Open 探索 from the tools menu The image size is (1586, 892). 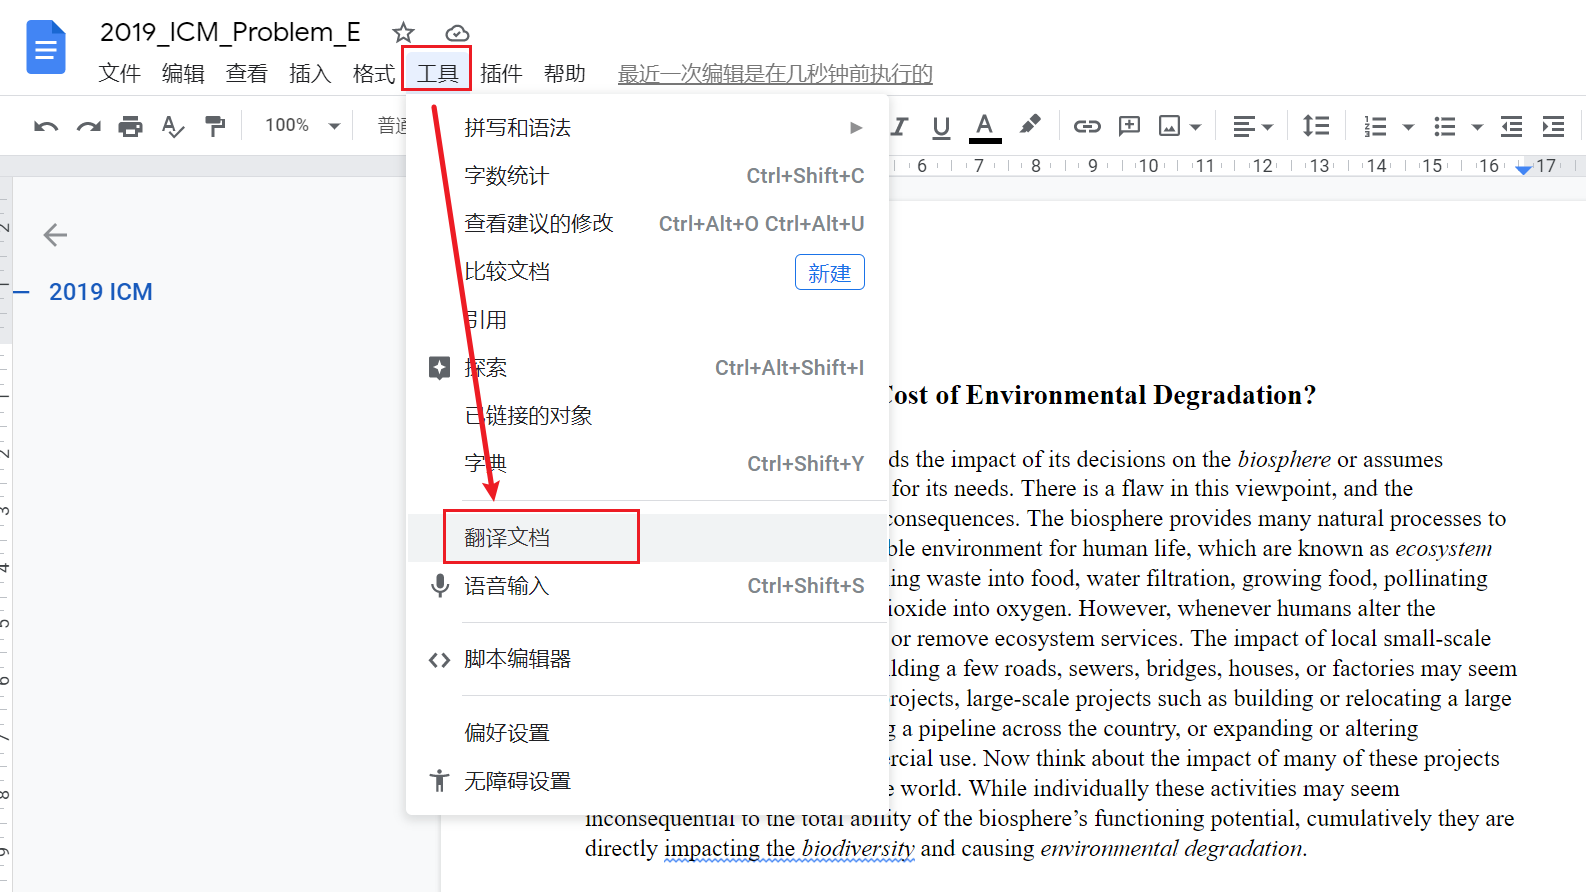648,368
